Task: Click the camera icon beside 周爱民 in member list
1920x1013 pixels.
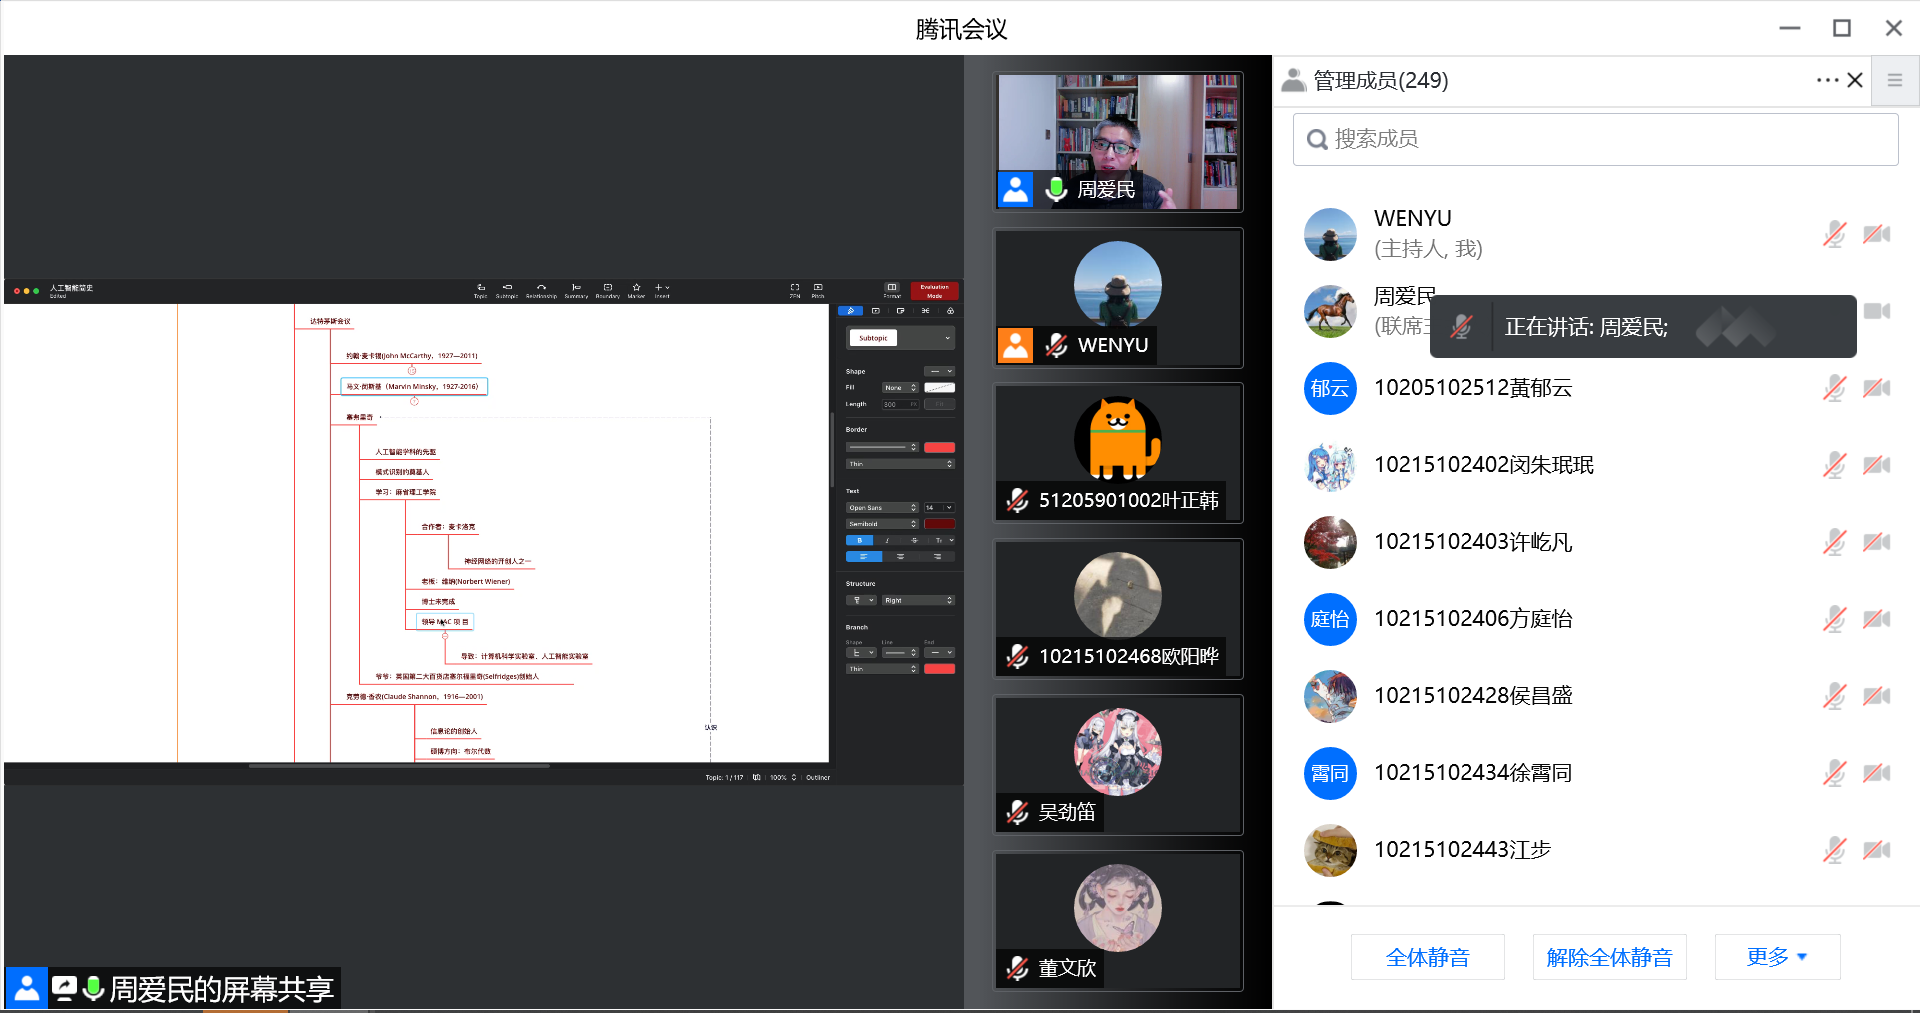Action: pos(1877,311)
